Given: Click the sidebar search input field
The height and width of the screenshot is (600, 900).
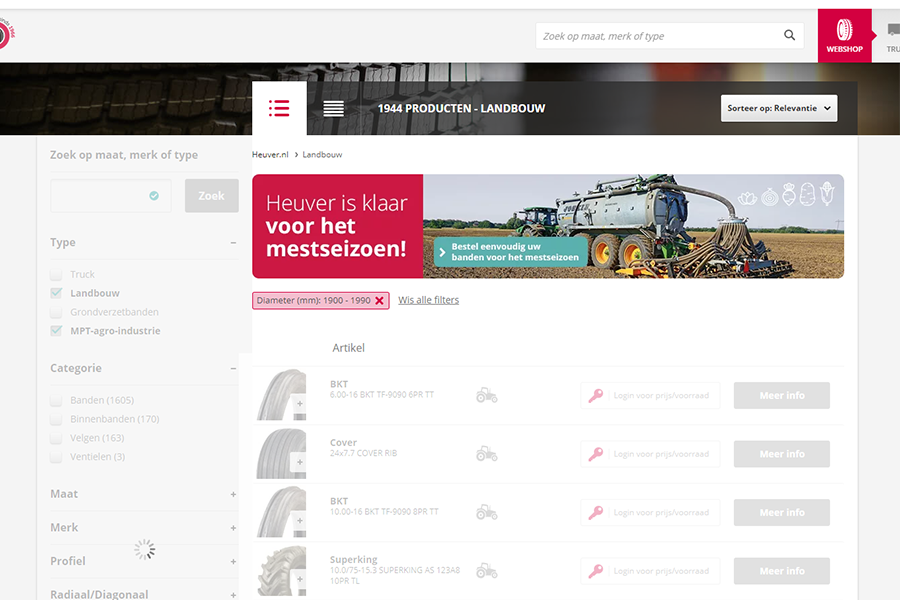Looking at the screenshot, I should (111, 196).
